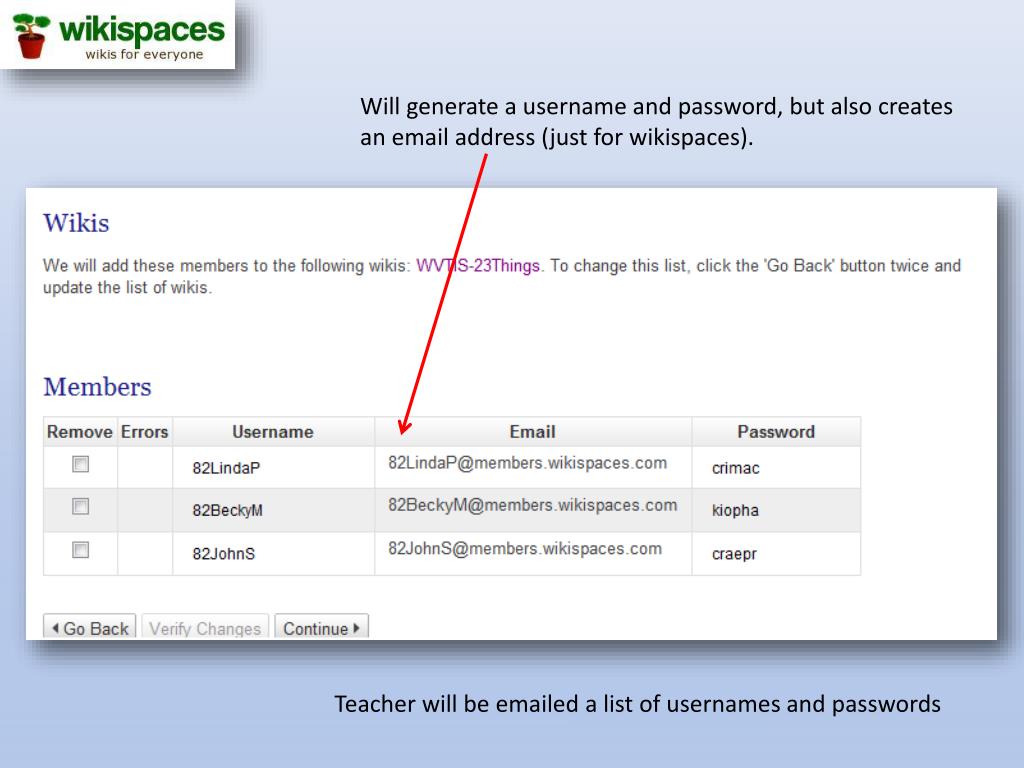The image size is (1024, 768).
Task: Click the email 82BeckyM@members.wikispaces.com
Action: 532,505
